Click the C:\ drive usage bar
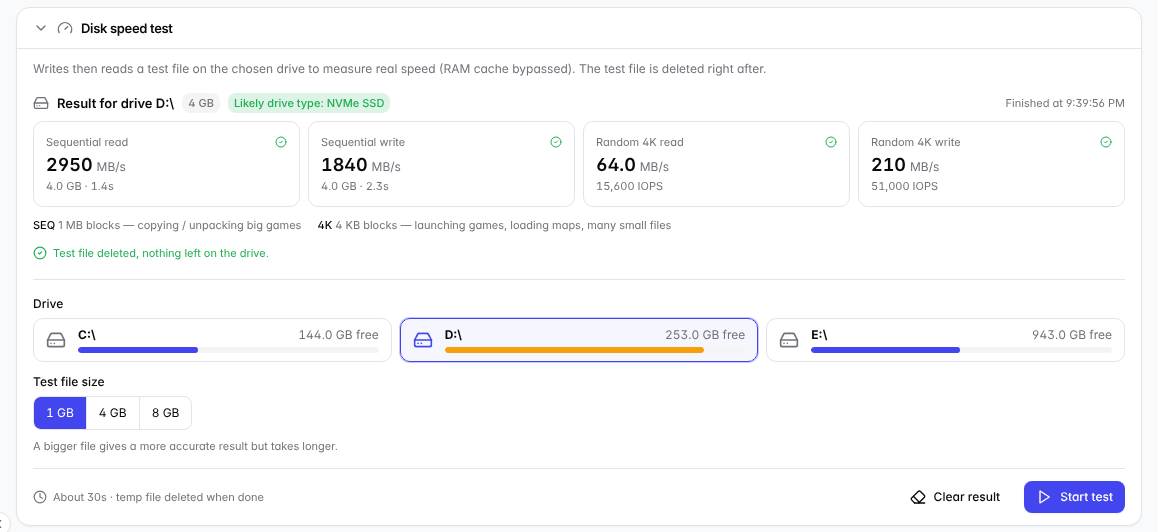 [228, 349]
